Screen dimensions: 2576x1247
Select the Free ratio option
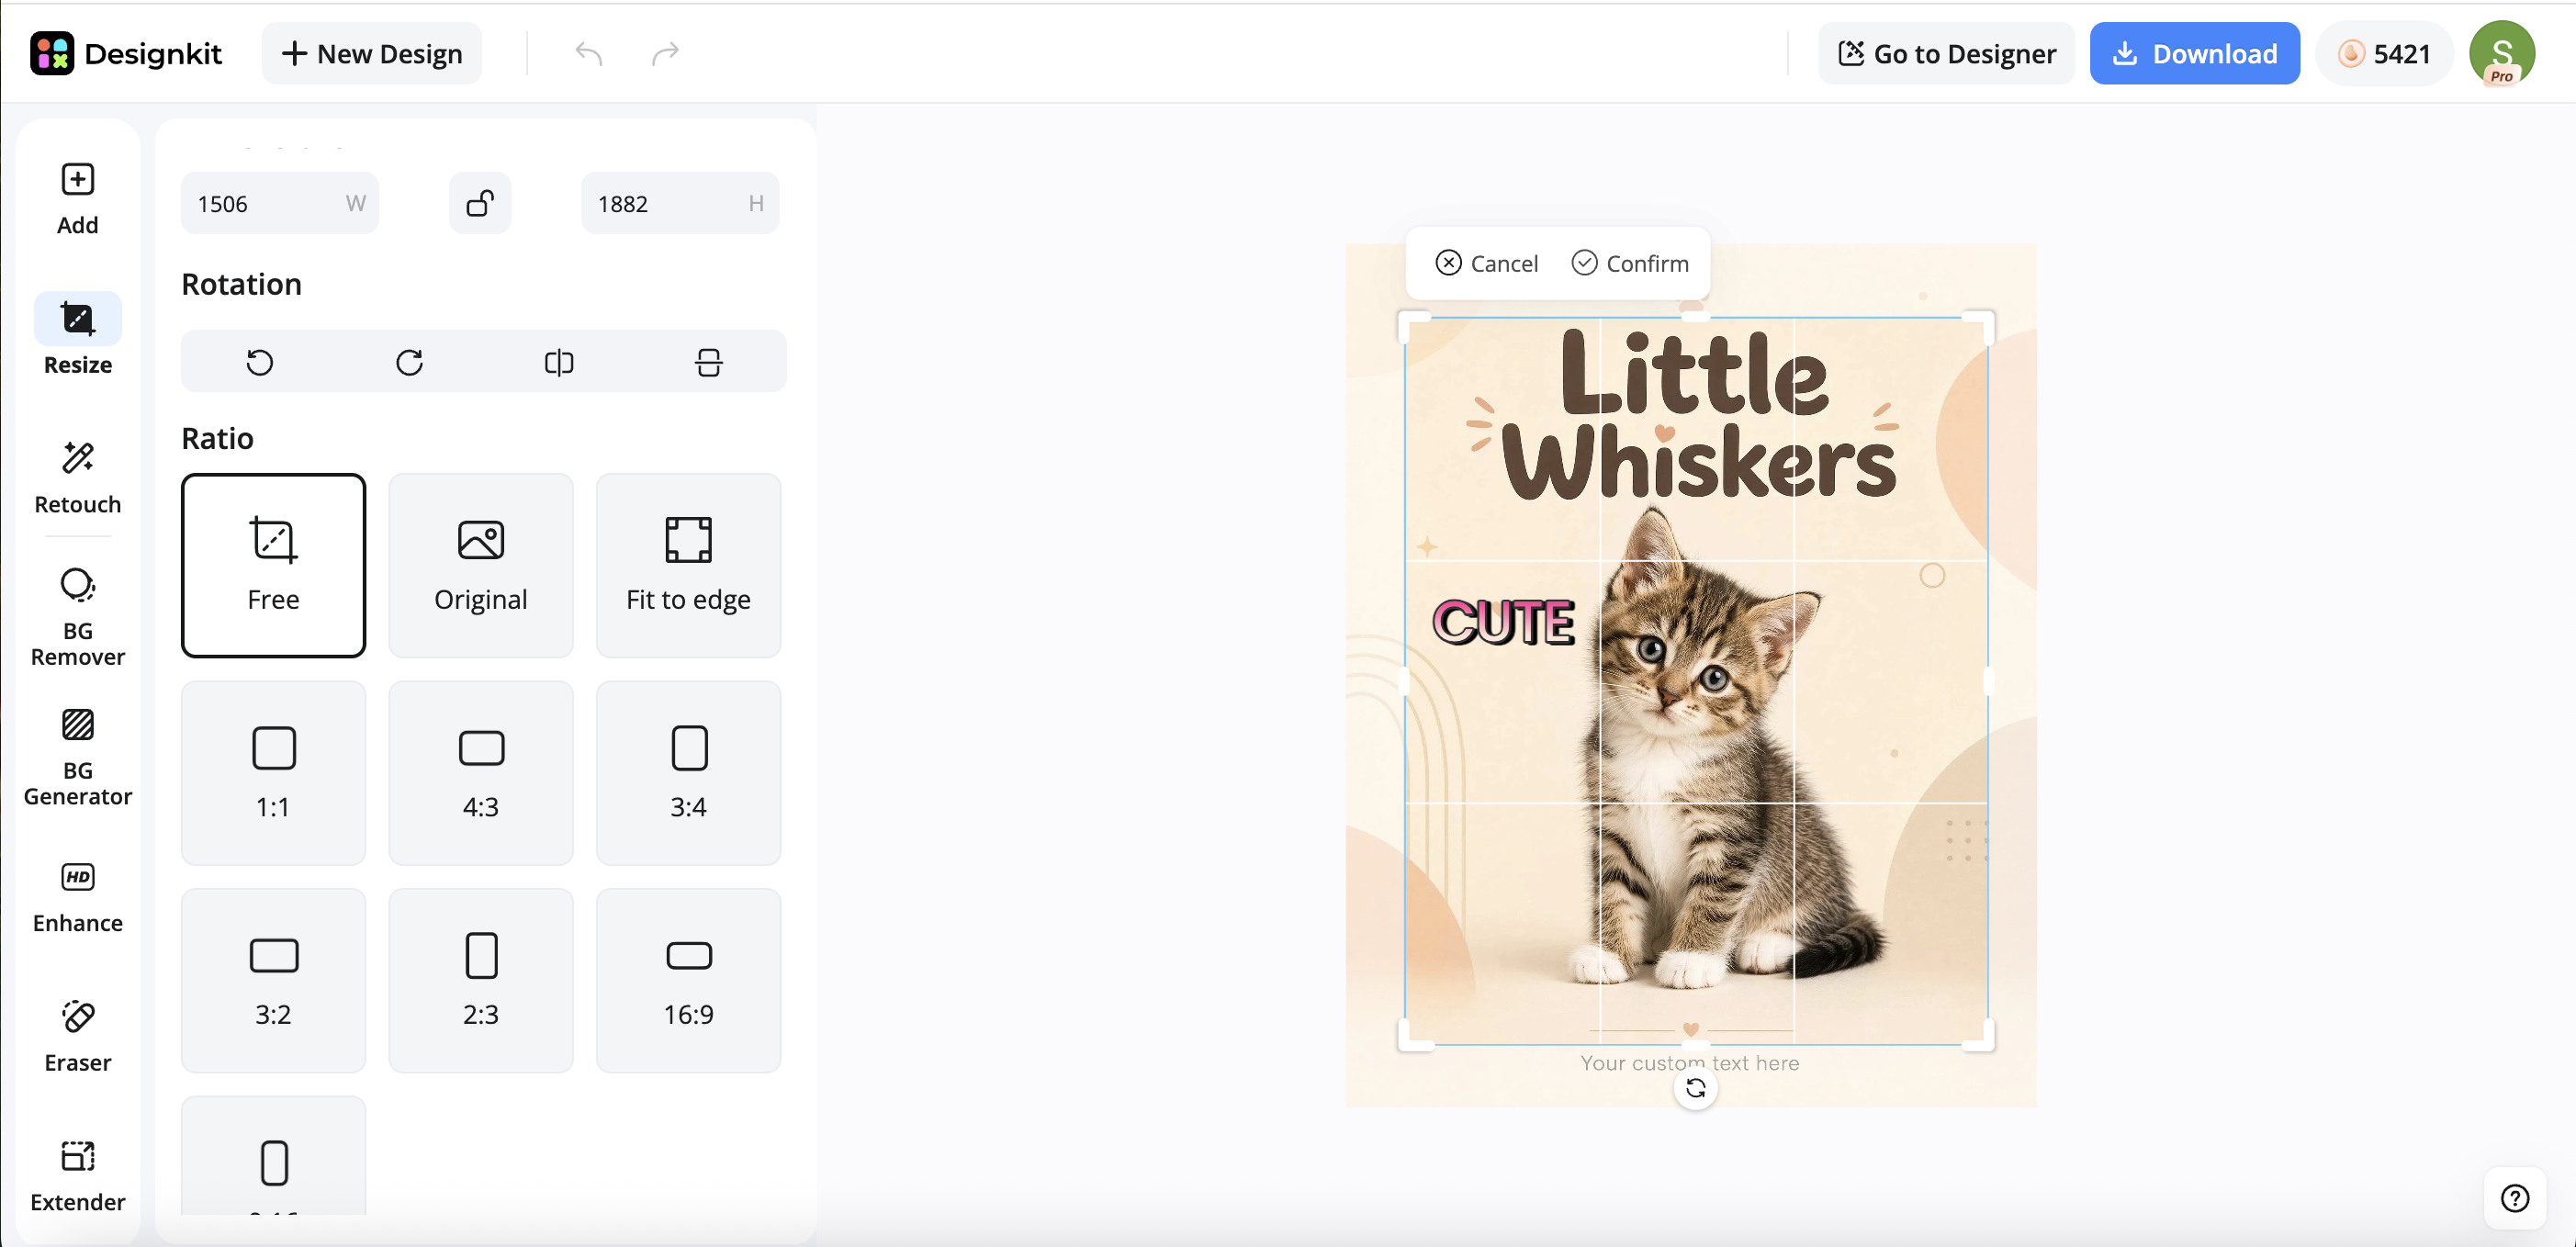273,565
